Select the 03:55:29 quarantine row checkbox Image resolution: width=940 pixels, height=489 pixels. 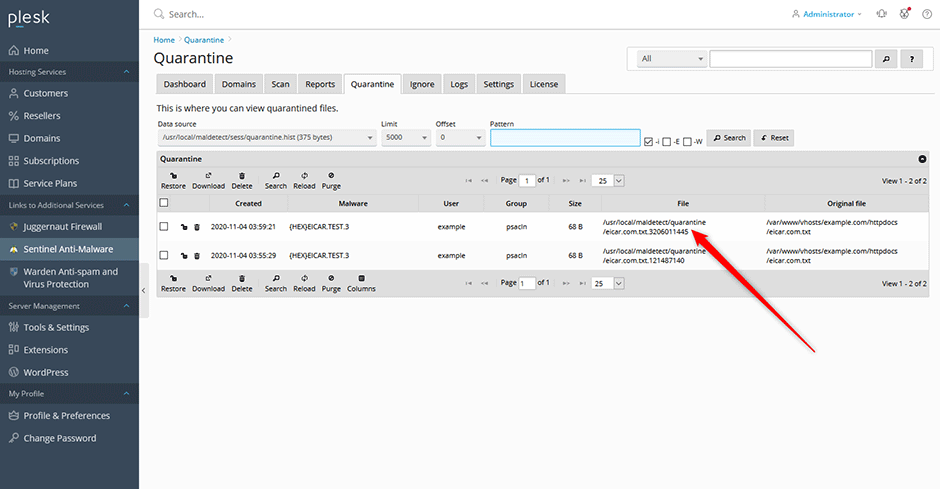point(164,255)
